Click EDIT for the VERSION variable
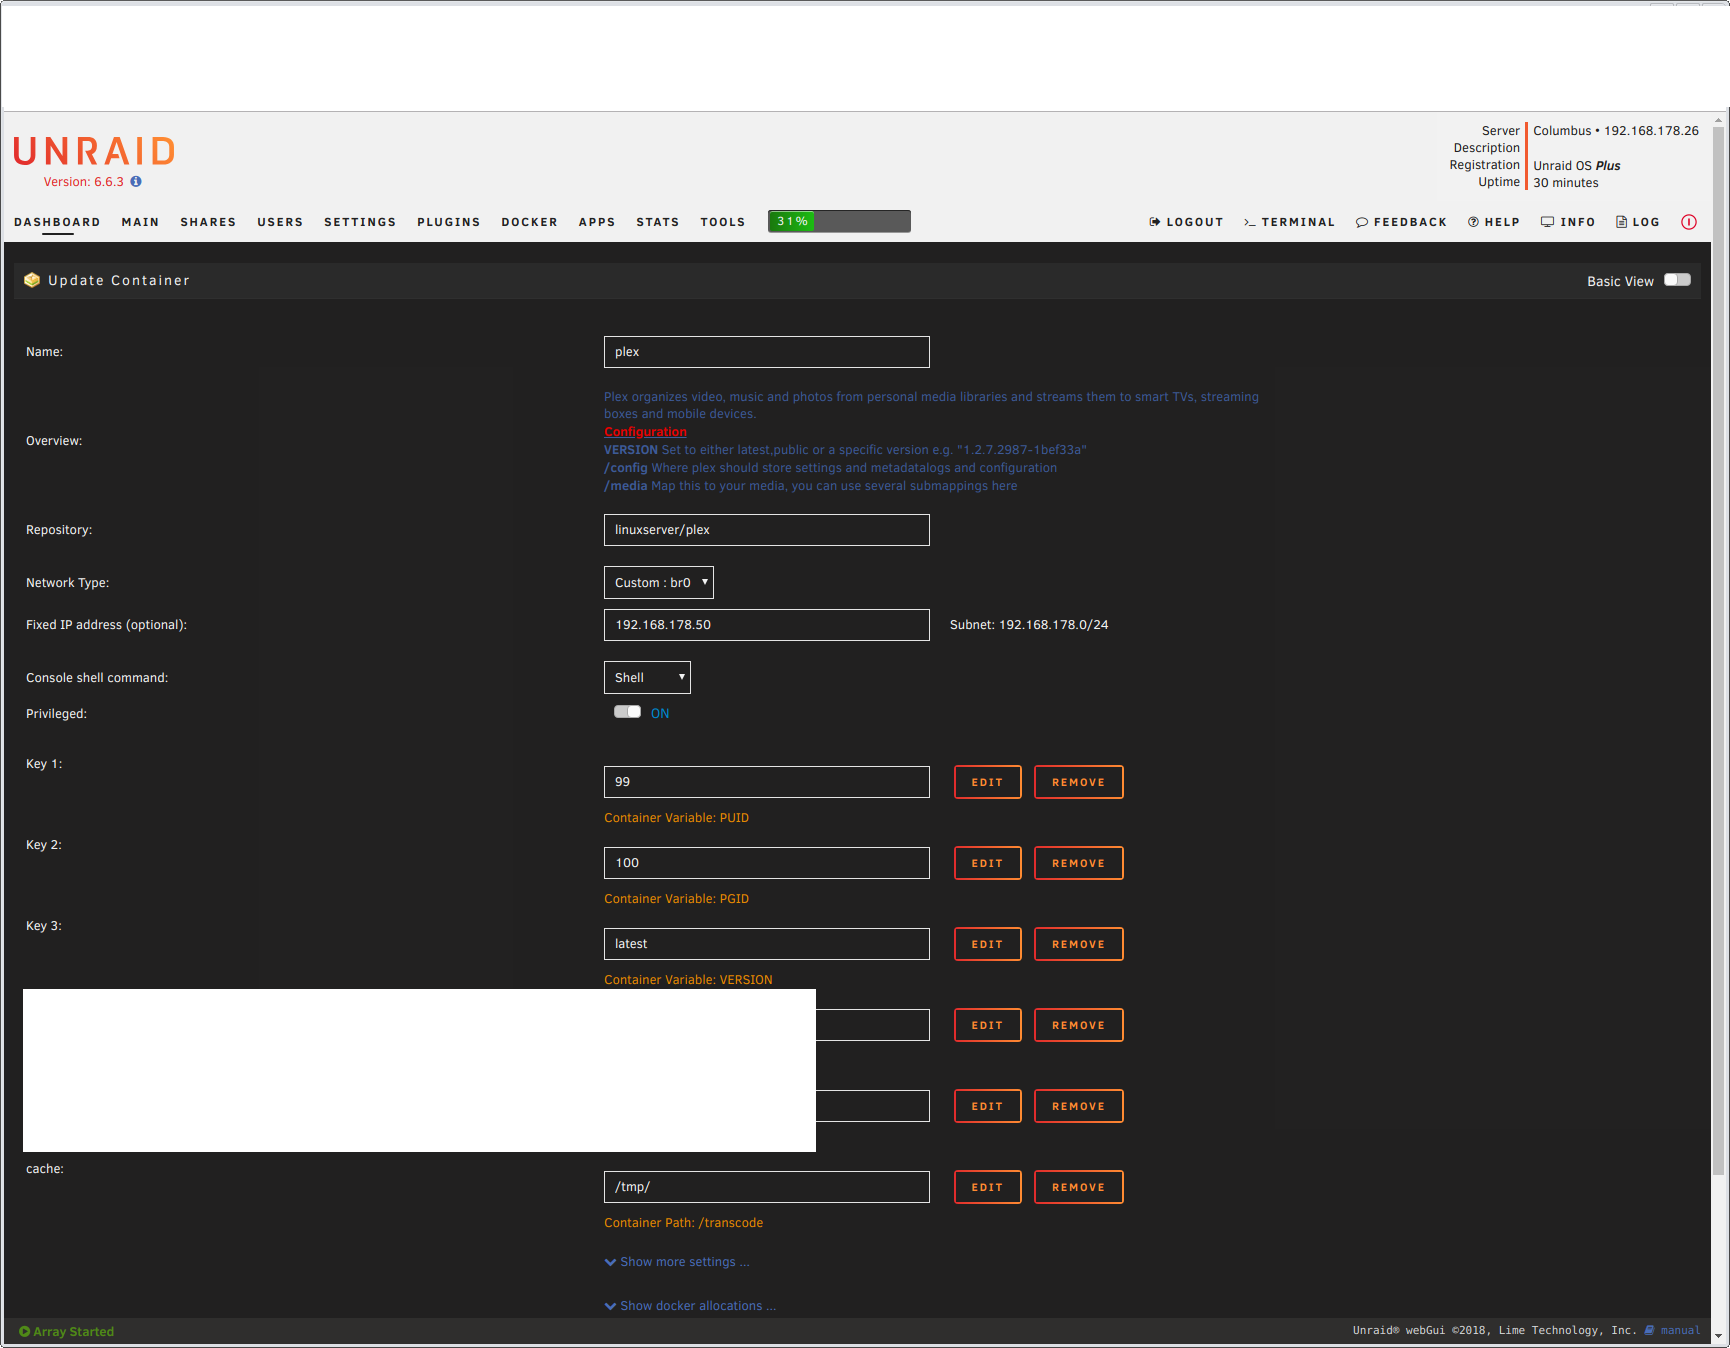Image resolution: width=1730 pixels, height=1348 pixels. [x=988, y=944]
